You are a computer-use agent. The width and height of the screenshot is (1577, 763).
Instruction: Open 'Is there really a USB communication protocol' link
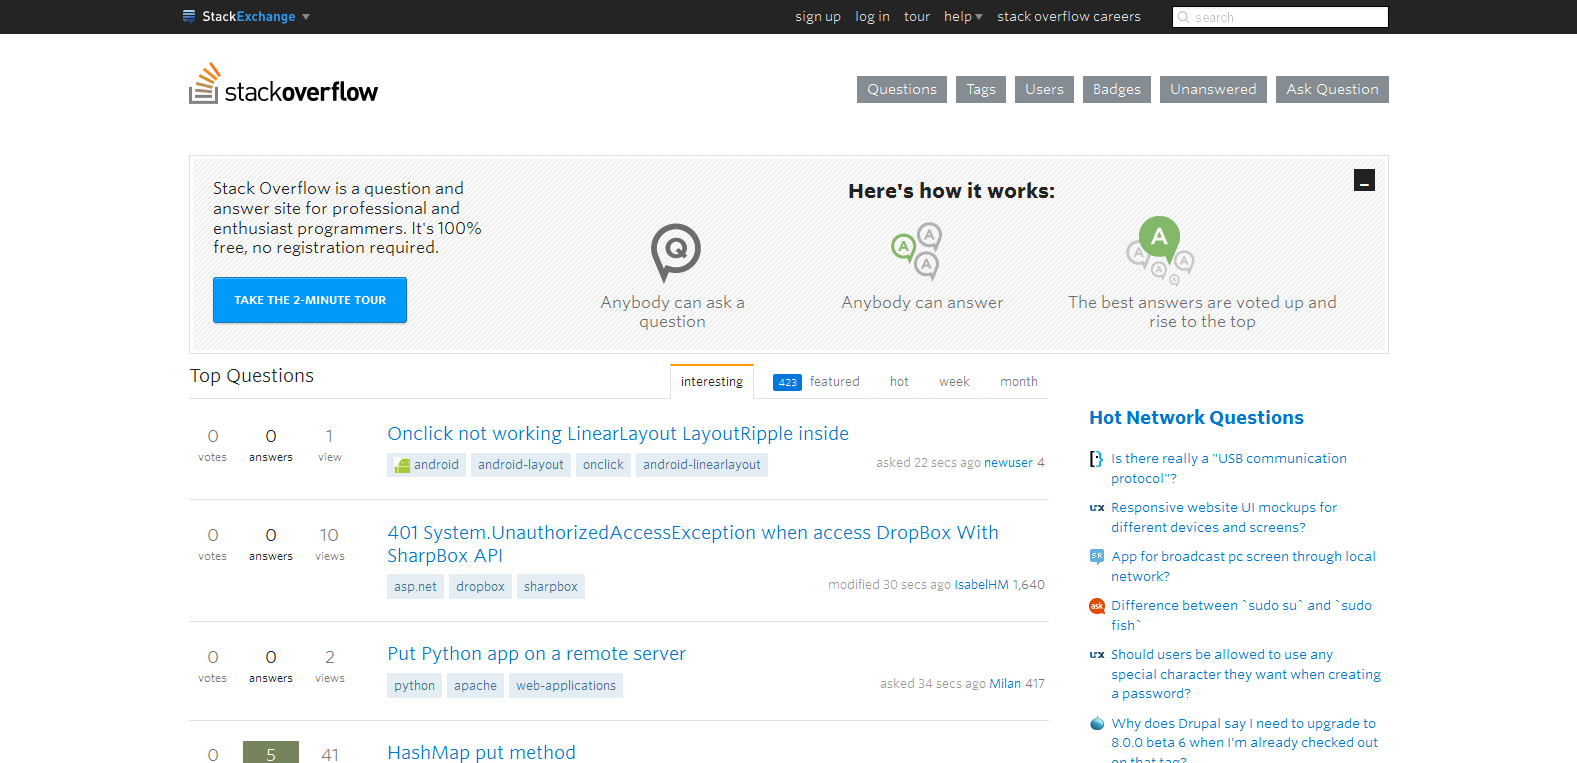1229,468
